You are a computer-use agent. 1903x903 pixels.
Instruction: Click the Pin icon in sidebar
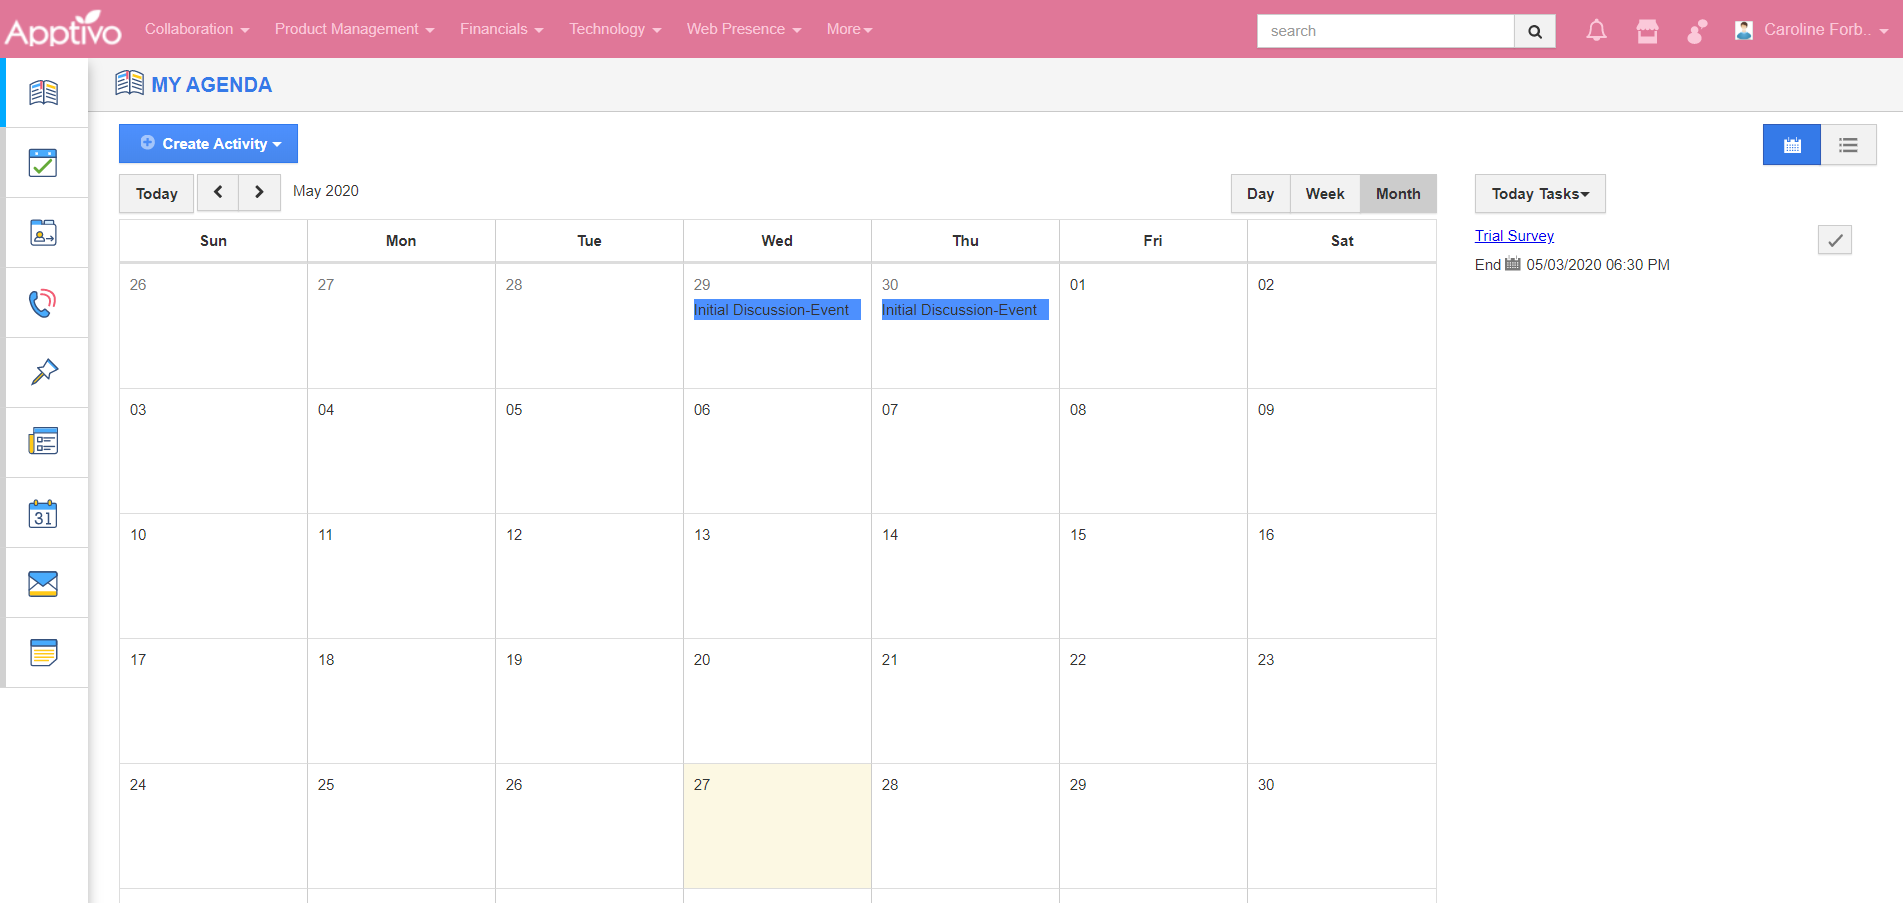pyautogui.click(x=43, y=373)
